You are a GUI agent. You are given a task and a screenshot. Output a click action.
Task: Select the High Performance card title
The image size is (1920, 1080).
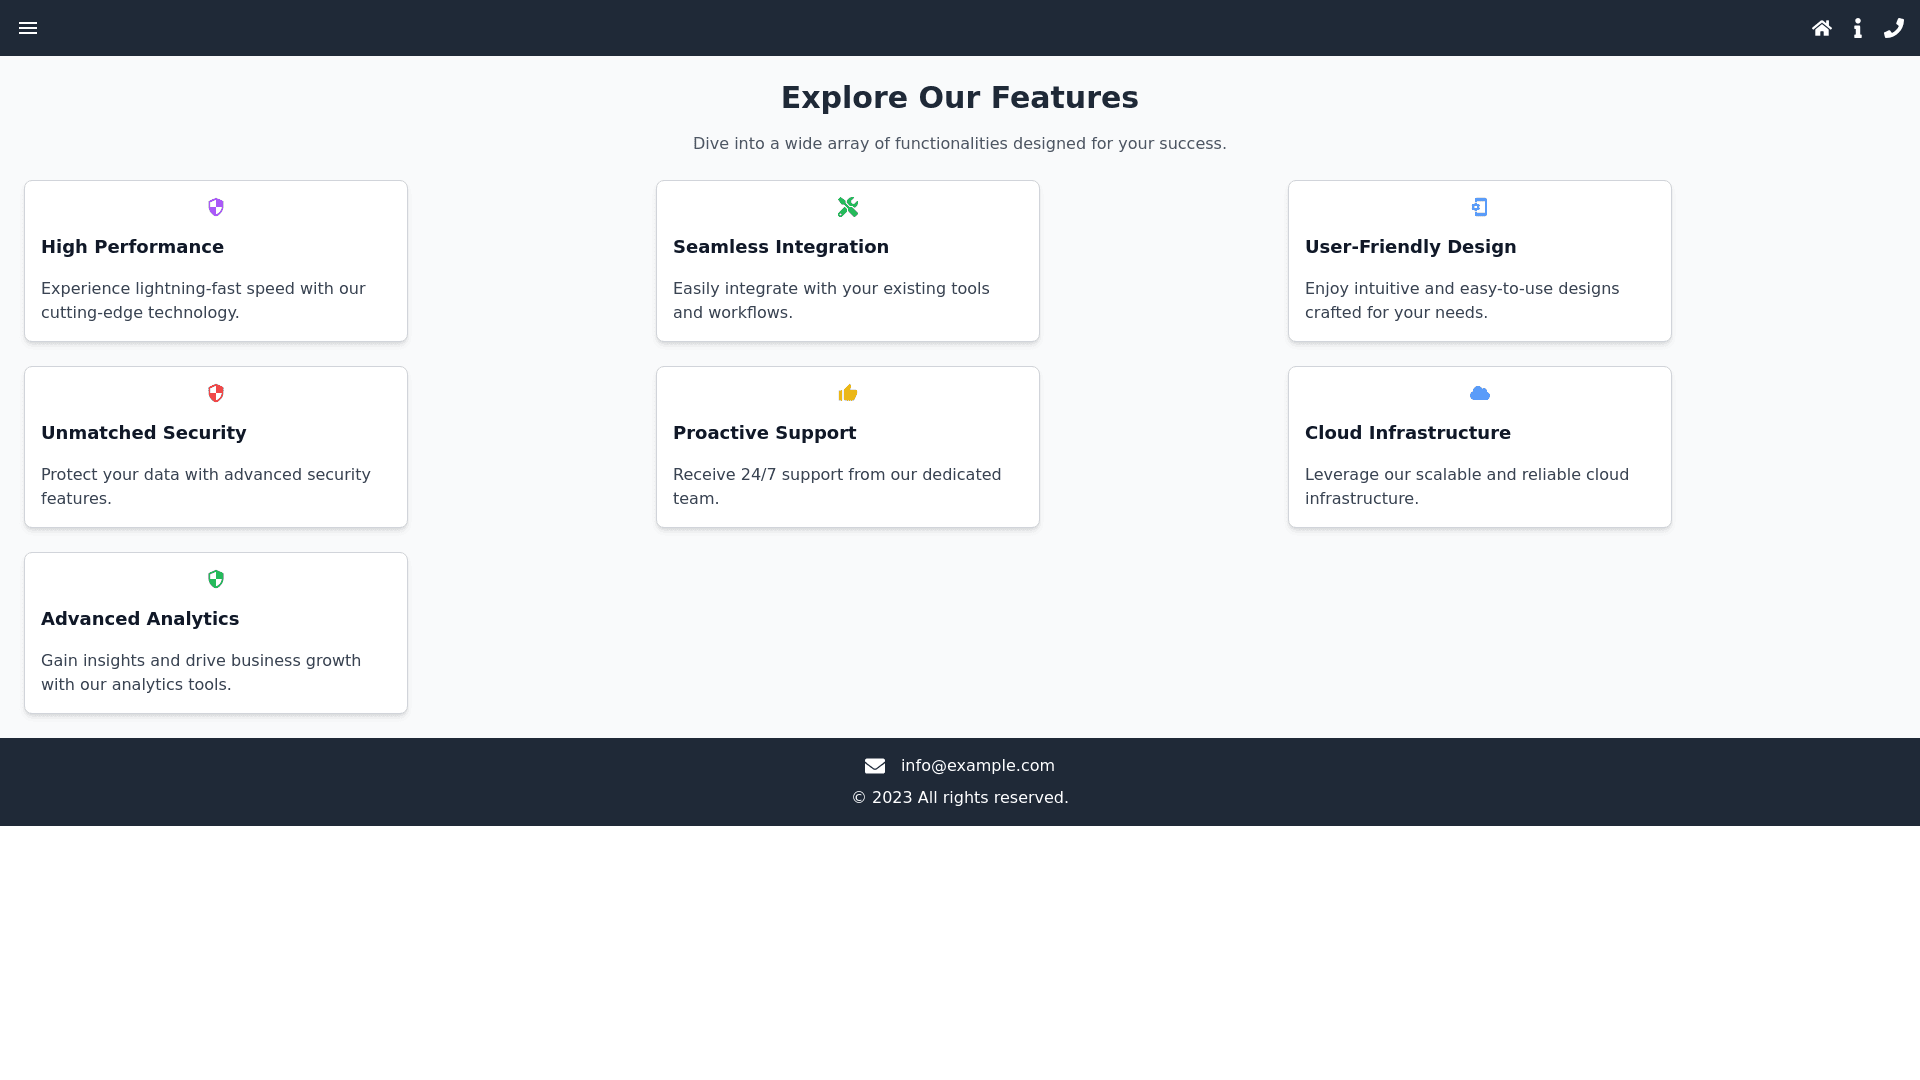pos(132,247)
